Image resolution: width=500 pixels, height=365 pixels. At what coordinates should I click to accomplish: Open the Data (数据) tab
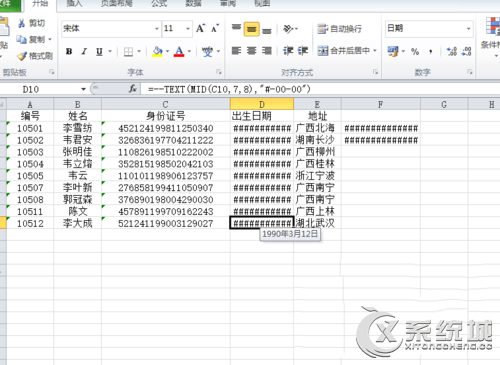click(x=194, y=4)
